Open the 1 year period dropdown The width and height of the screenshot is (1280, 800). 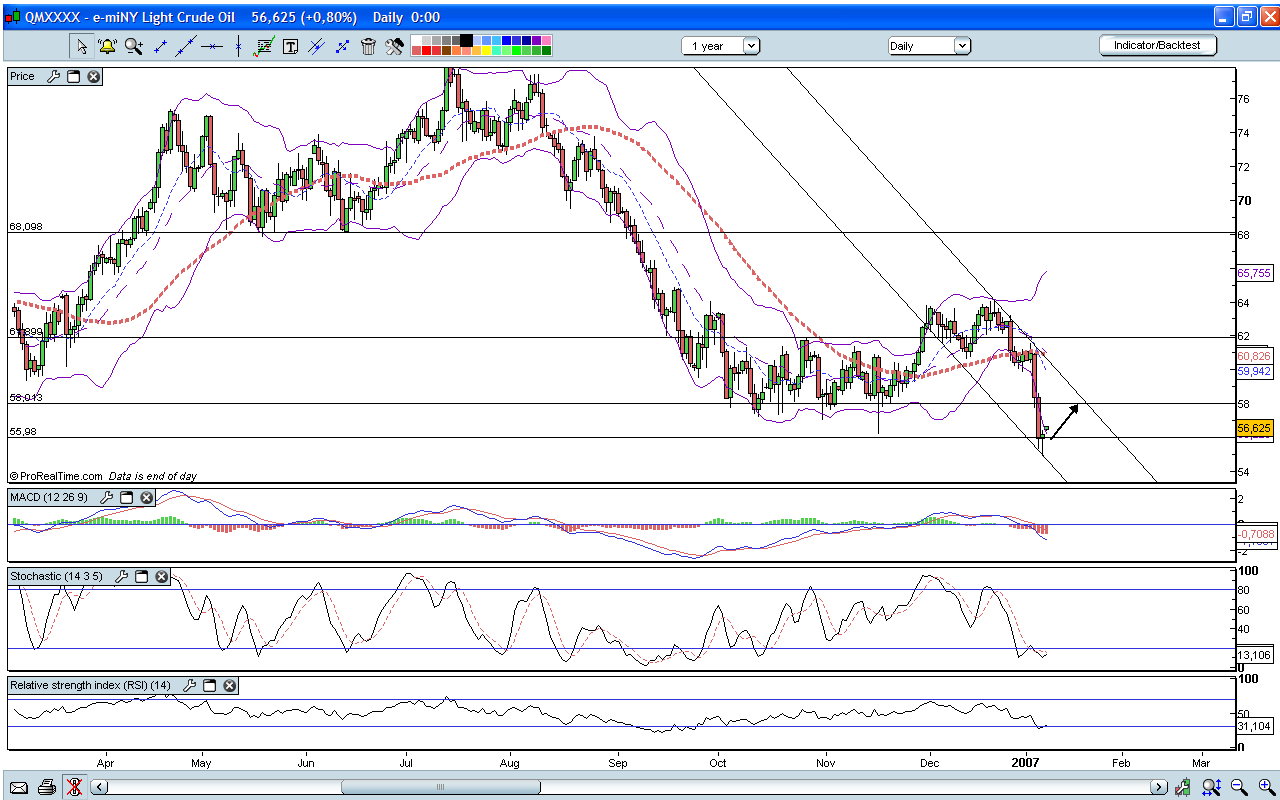[x=722, y=46]
